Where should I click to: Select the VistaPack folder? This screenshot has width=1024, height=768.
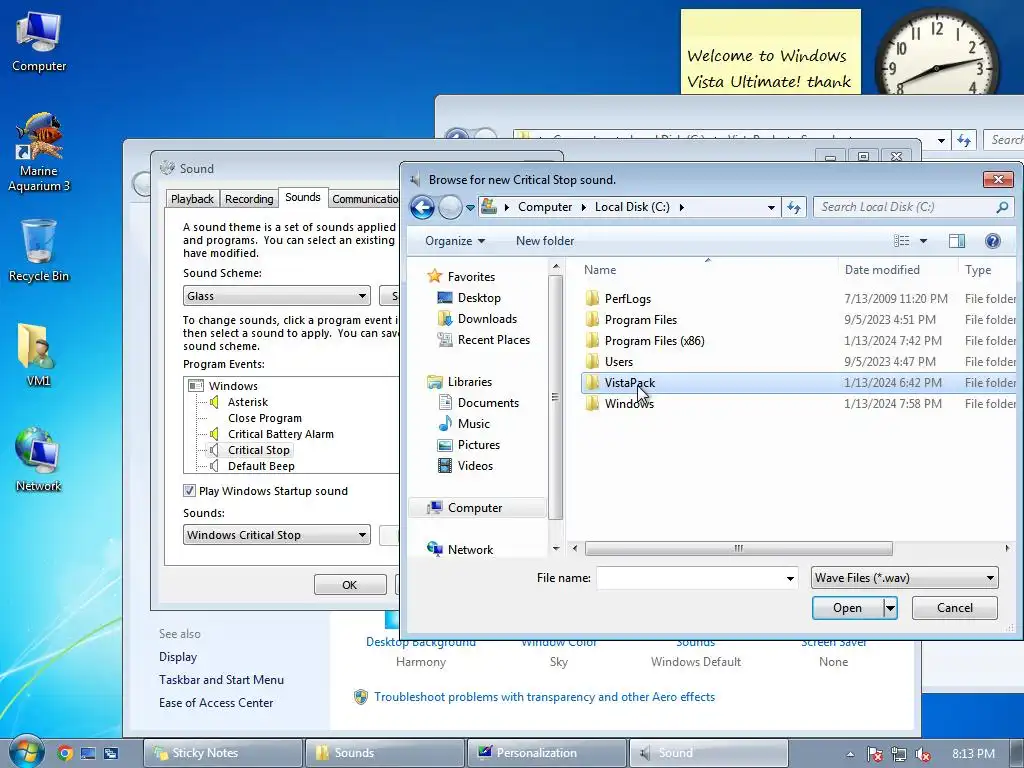[798, 383]
